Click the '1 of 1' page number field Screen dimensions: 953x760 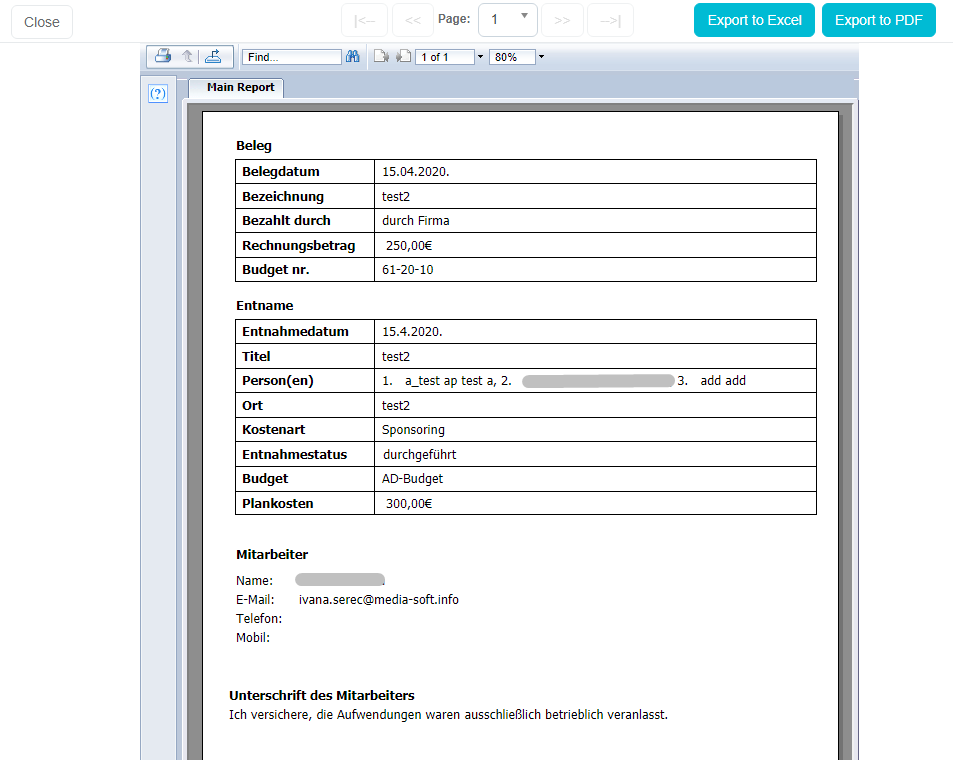tap(444, 57)
